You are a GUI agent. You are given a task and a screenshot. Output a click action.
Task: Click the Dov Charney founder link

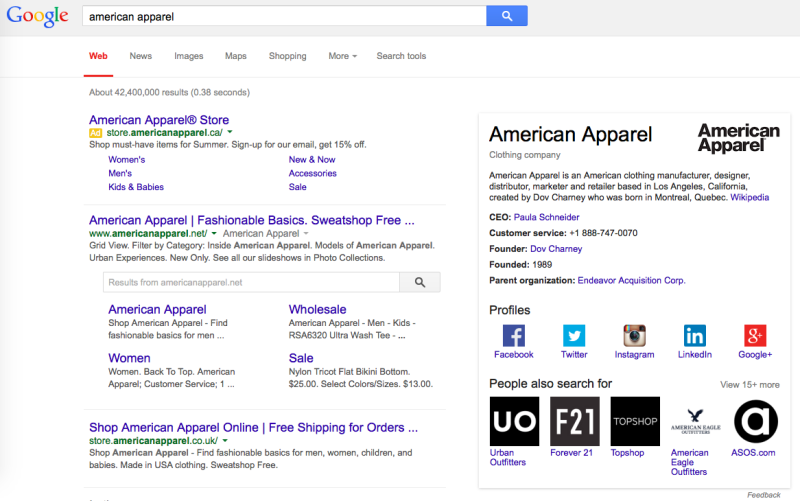pyautogui.click(x=556, y=249)
